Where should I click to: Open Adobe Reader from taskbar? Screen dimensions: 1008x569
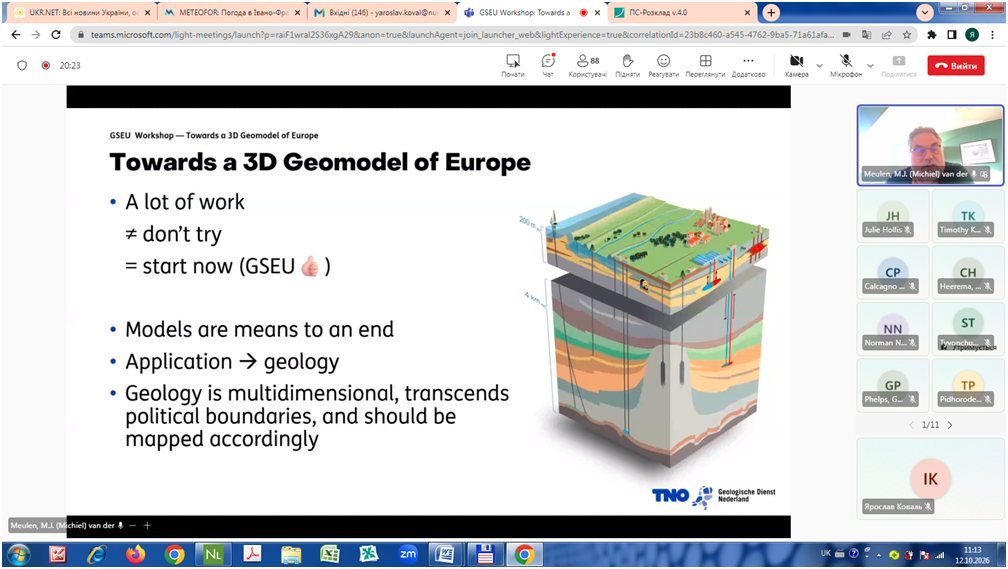[251, 554]
